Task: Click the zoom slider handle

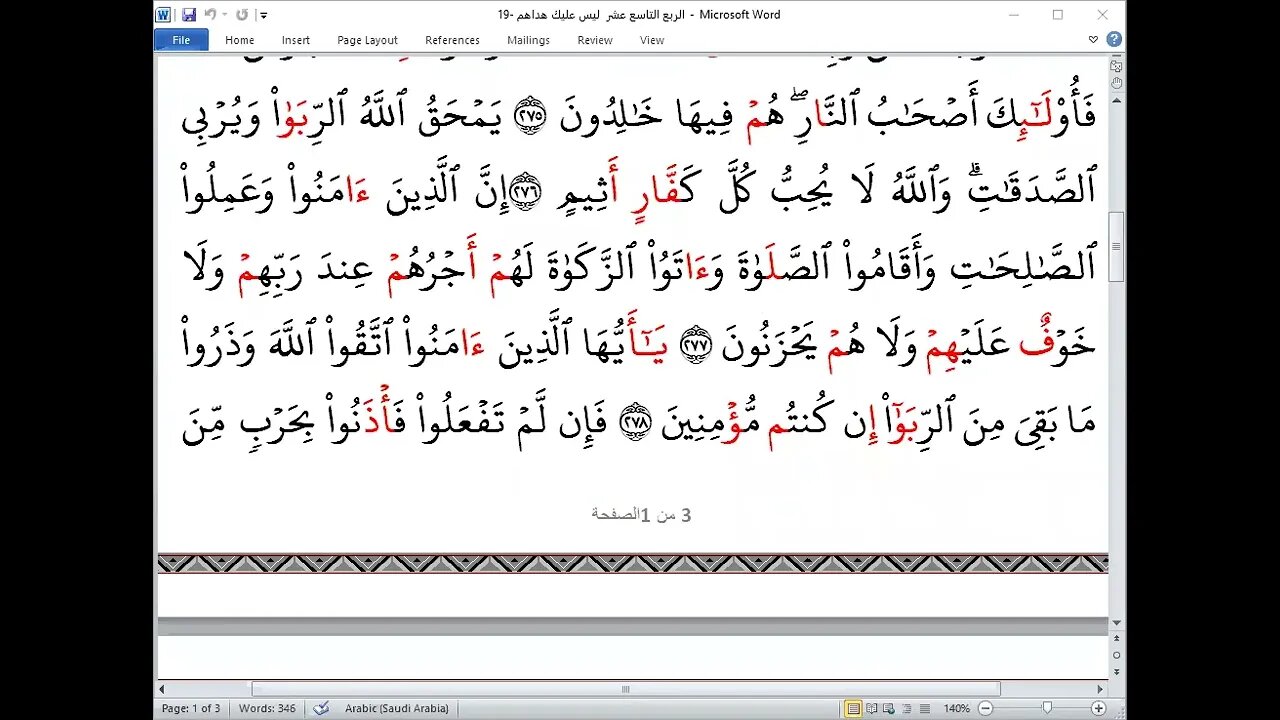Action: [x=1047, y=708]
